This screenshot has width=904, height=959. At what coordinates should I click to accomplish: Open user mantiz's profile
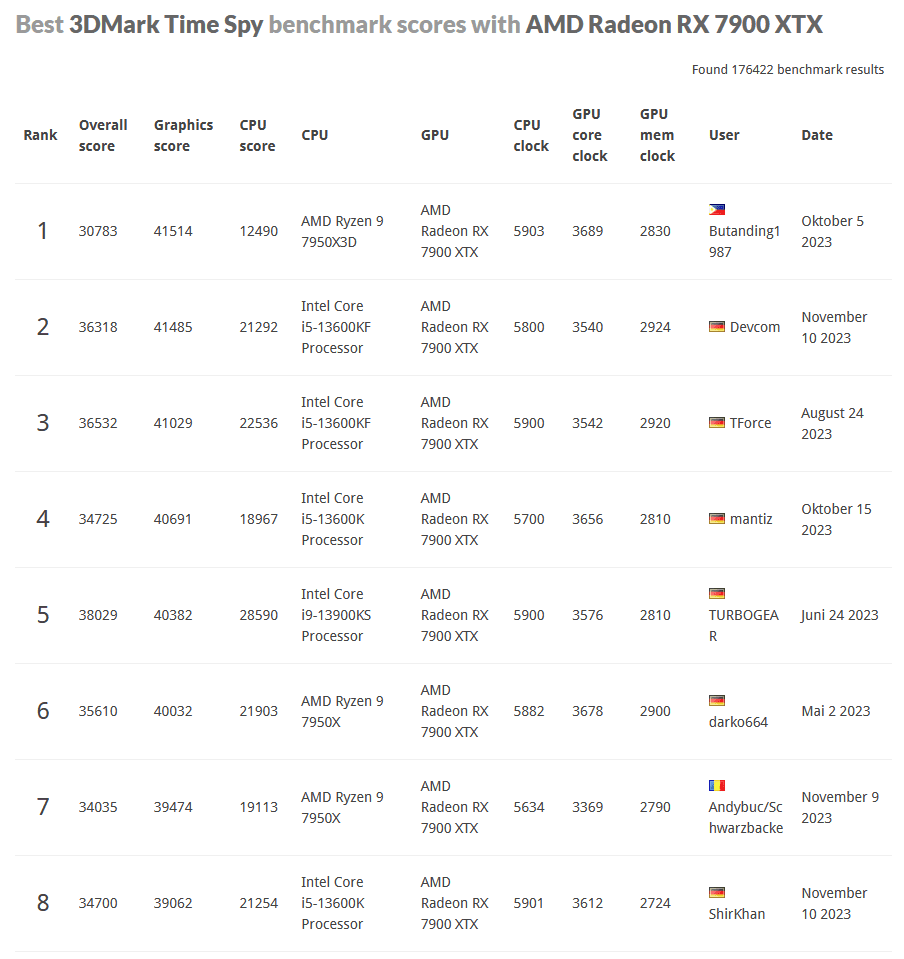(751, 519)
